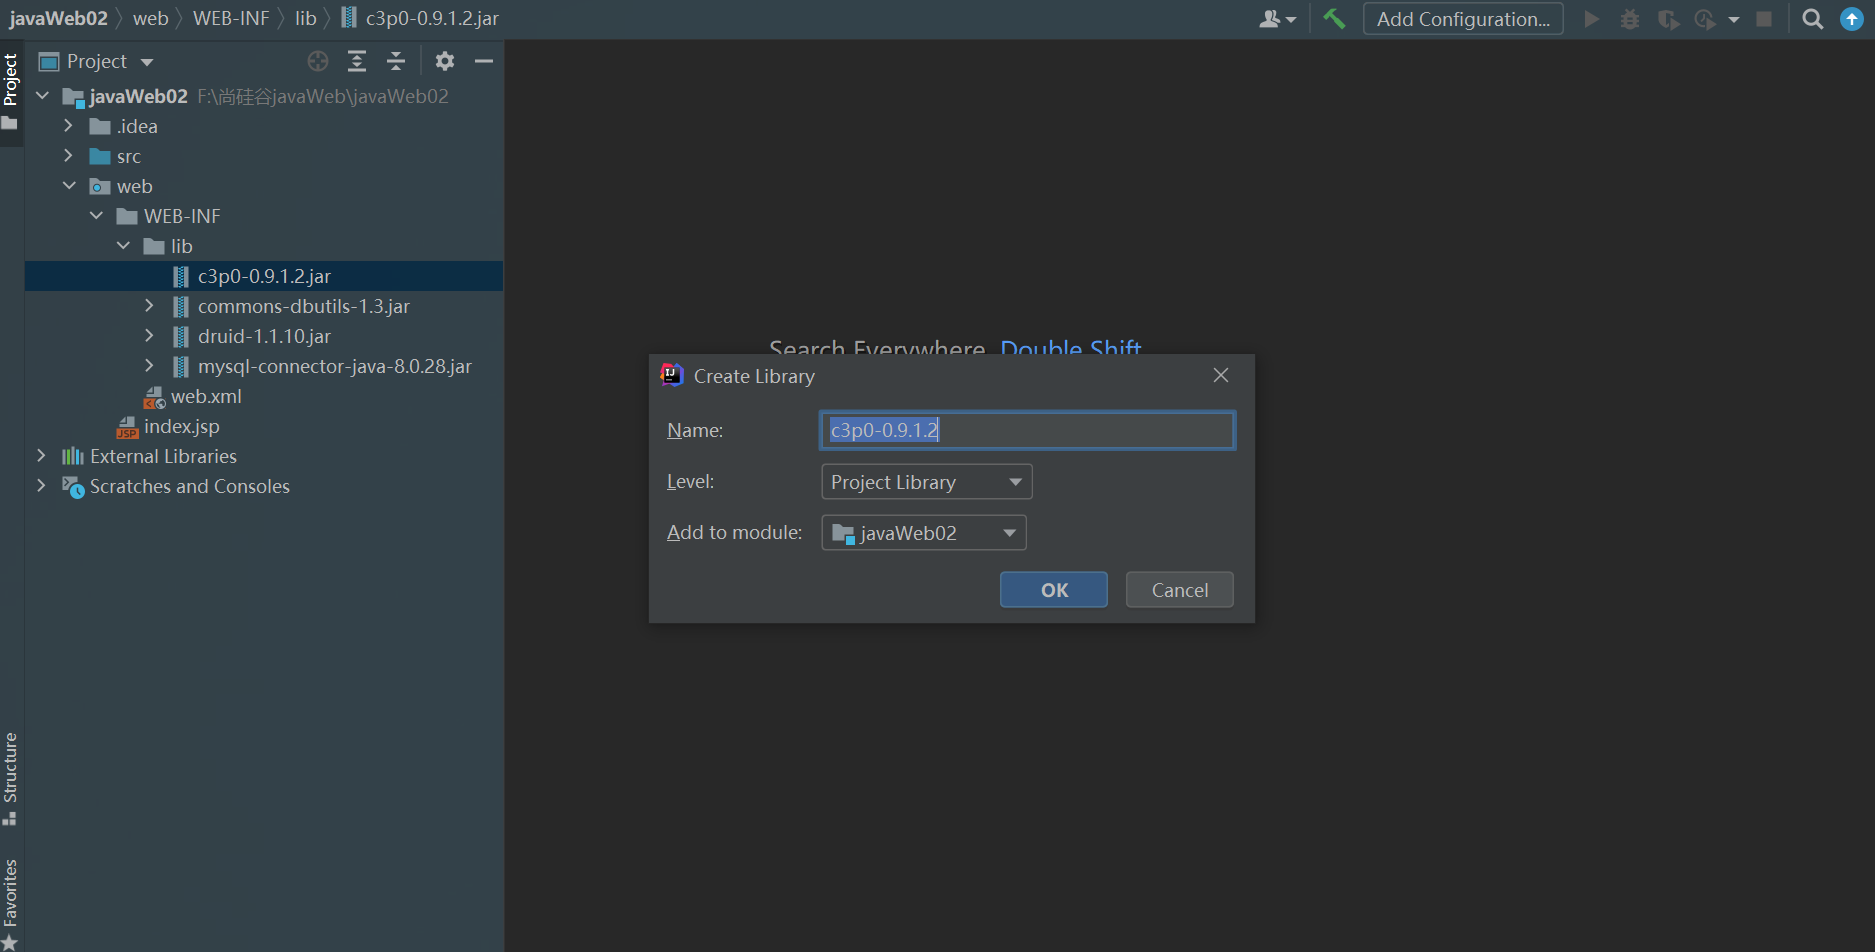
Task: Expand Scratches and Consoles node
Action: 41,486
